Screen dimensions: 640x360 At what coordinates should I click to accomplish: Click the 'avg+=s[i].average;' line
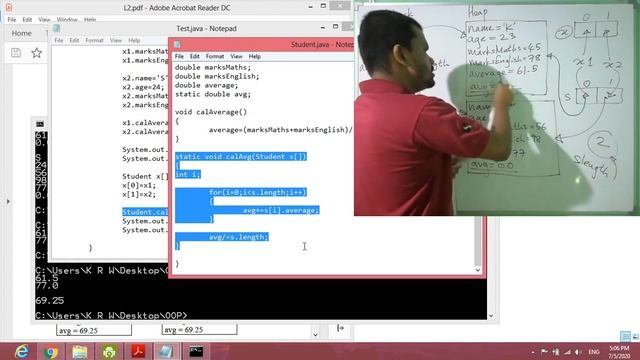(x=281, y=210)
